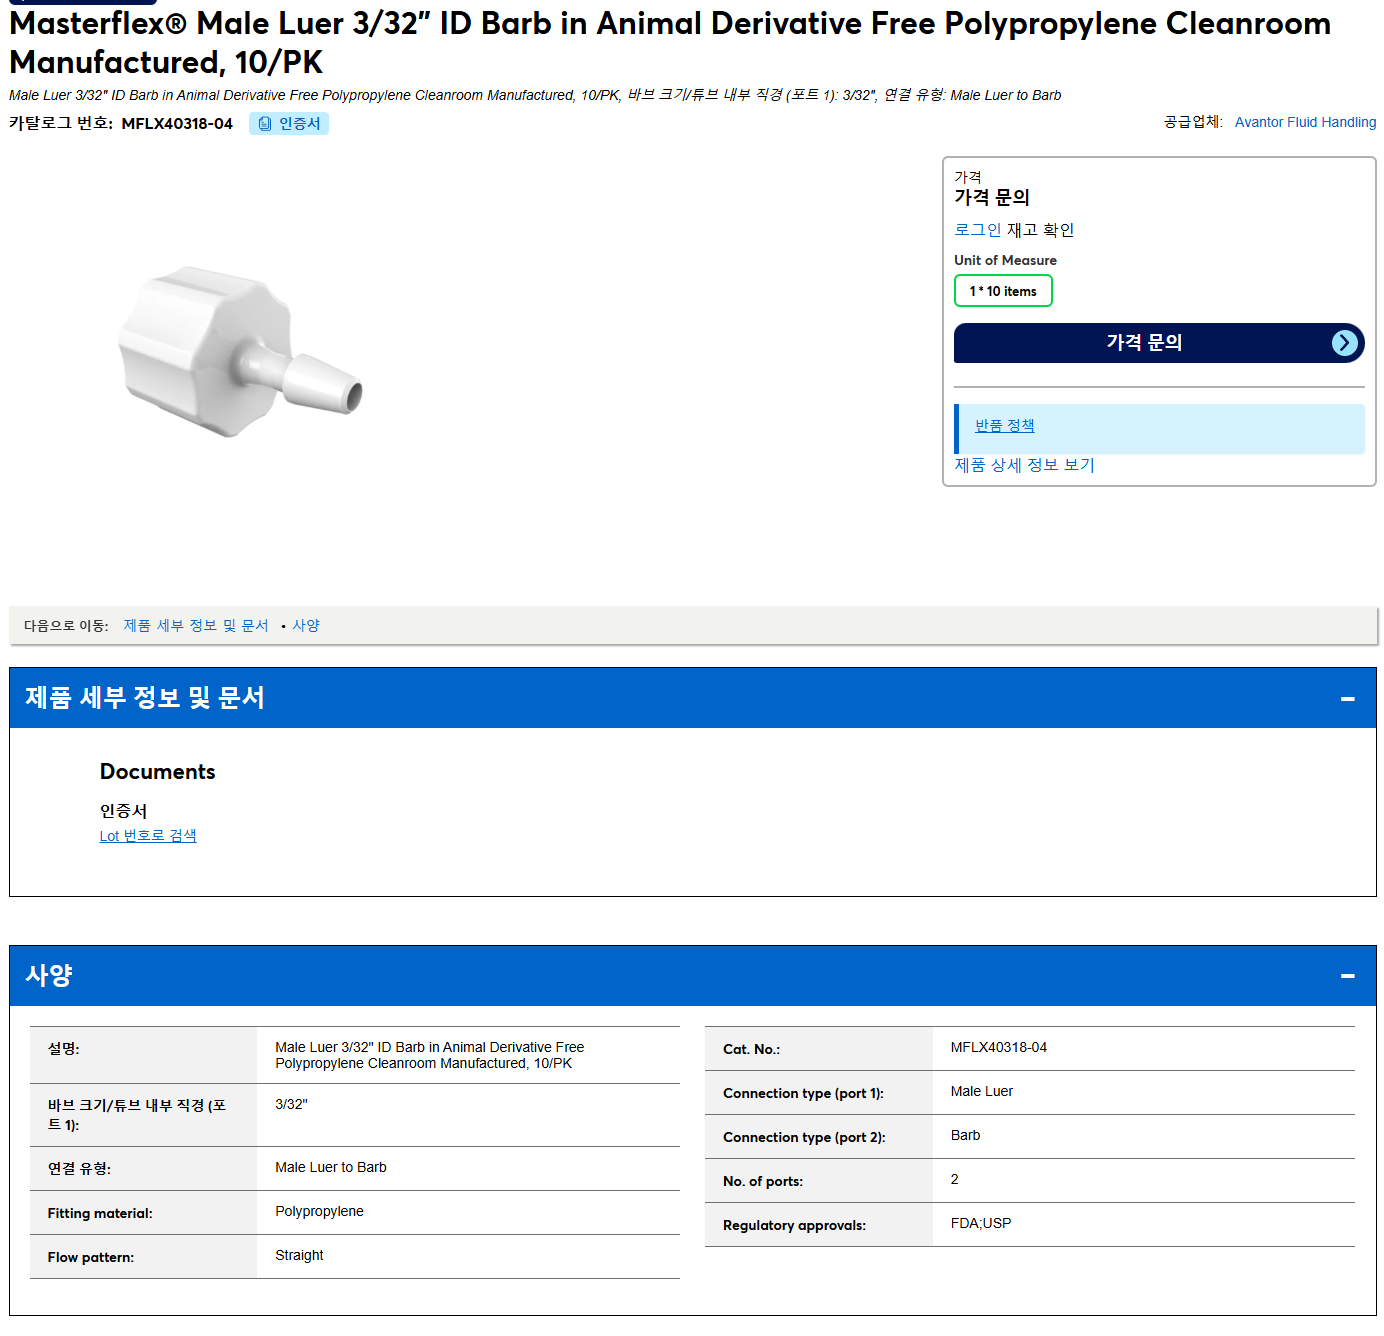Image resolution: width=1384 pixels, height=1336 pixels.
Task: Select the 1 * 10 items unit option
Action: click(1003, 291)
